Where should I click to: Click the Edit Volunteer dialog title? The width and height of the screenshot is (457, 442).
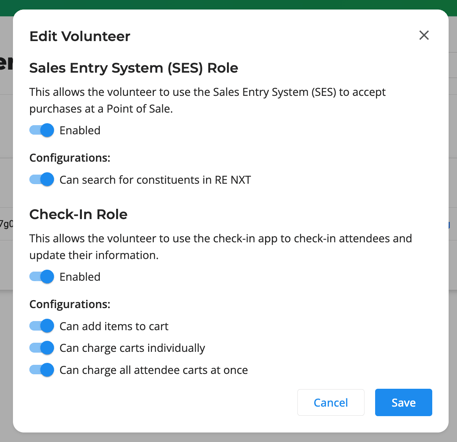pos(80,36)
